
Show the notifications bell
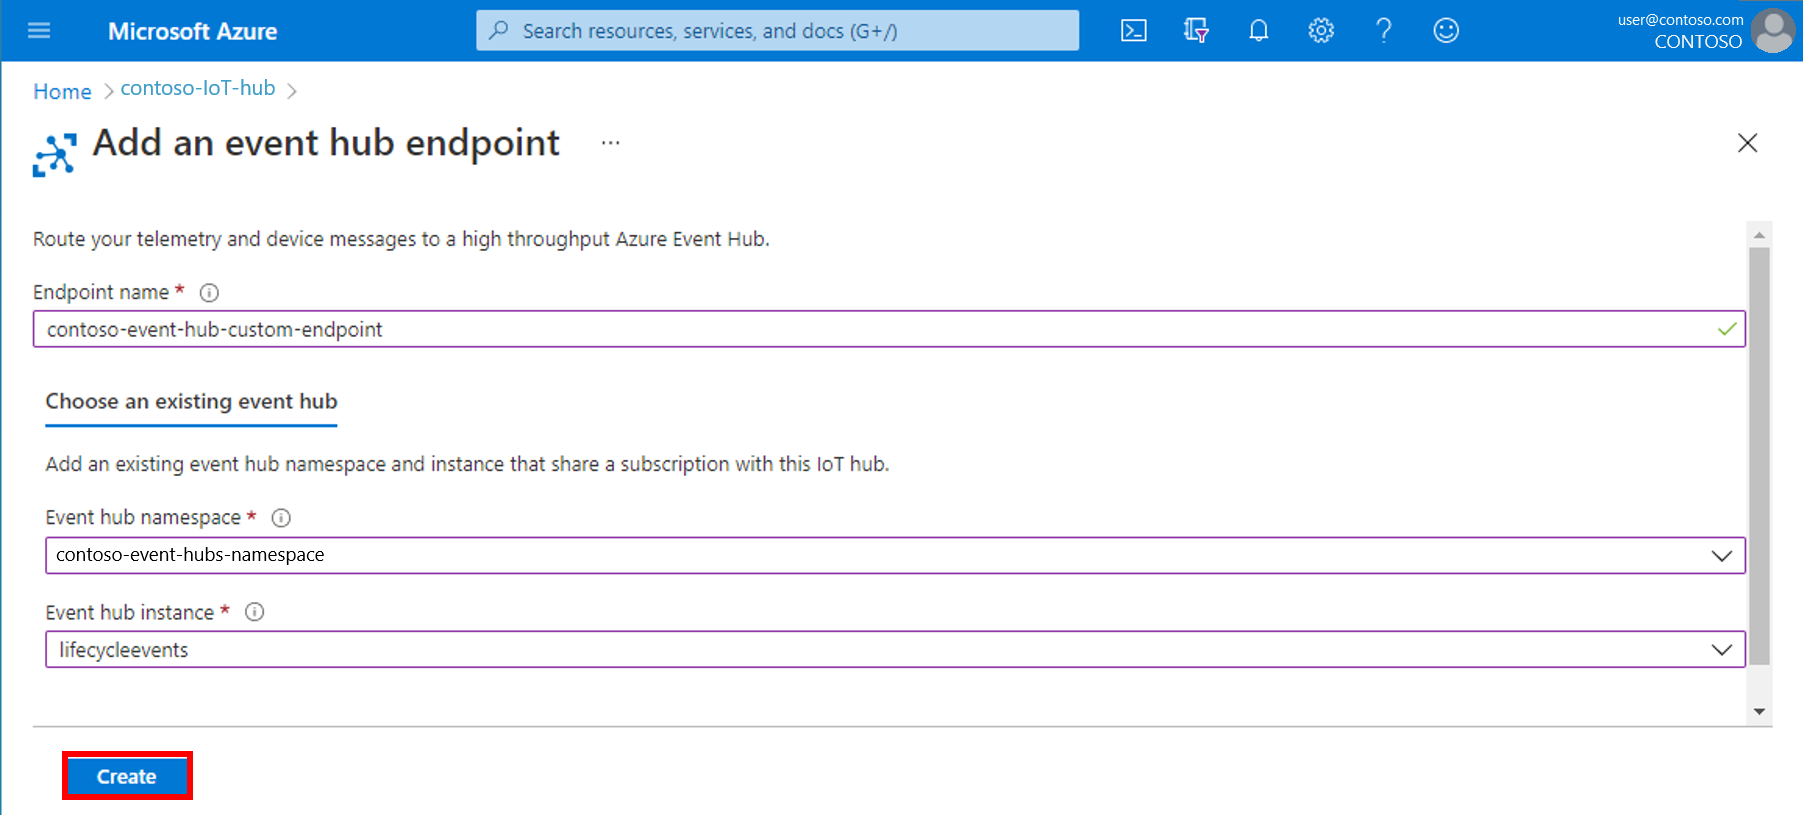pos(1259,31)
